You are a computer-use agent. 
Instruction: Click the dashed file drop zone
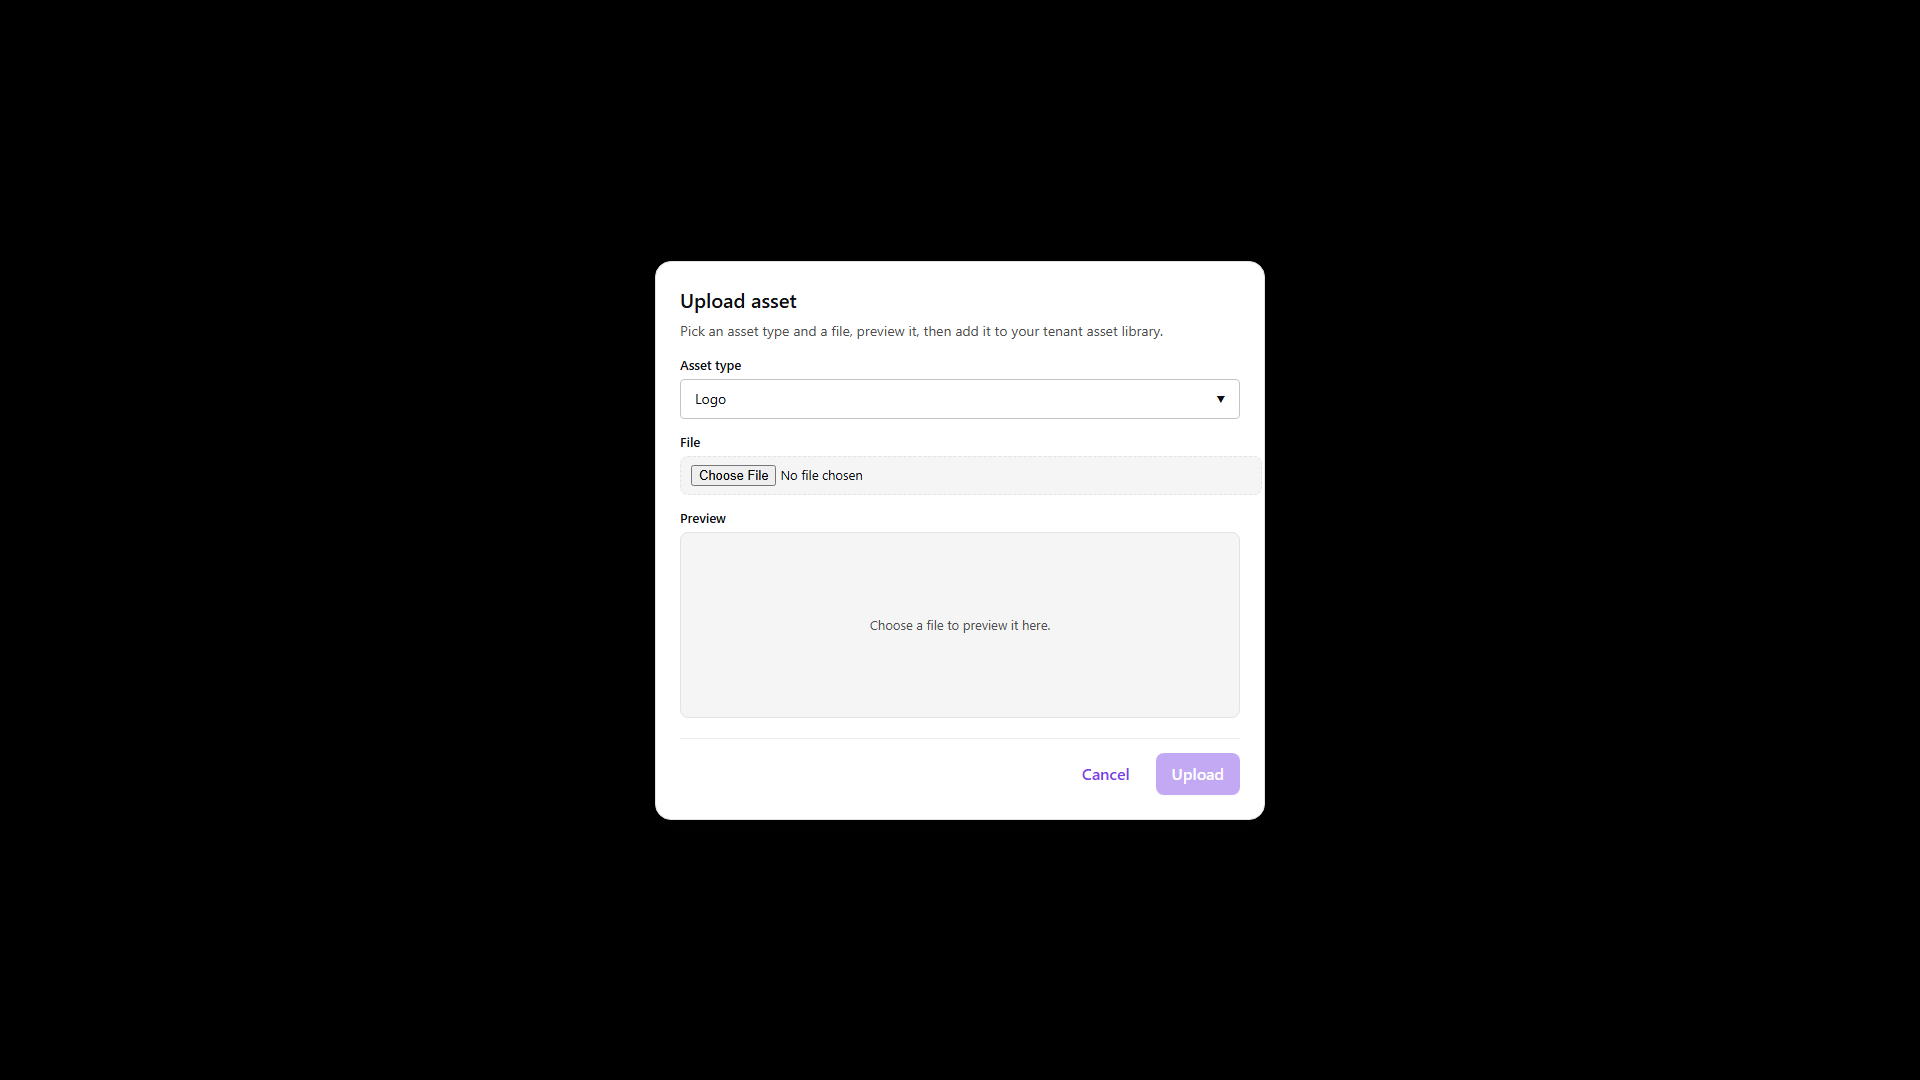(x=970, y=475)
